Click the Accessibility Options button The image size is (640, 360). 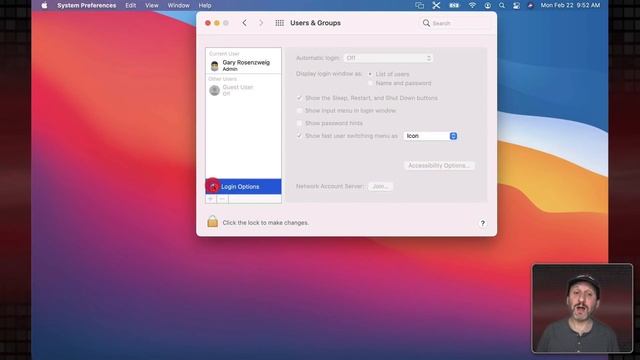(439, 165)
